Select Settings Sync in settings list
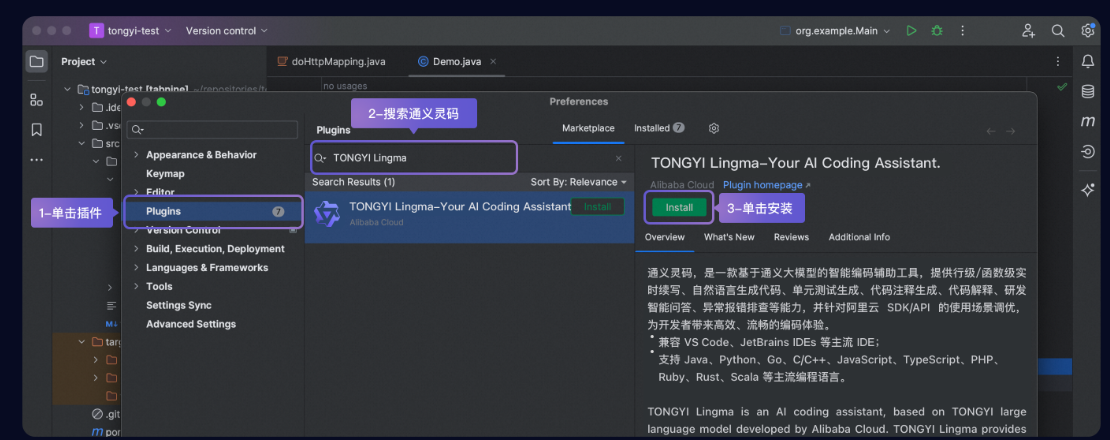The height and width of the screenshot is (440, 1110). coord(178,306)
